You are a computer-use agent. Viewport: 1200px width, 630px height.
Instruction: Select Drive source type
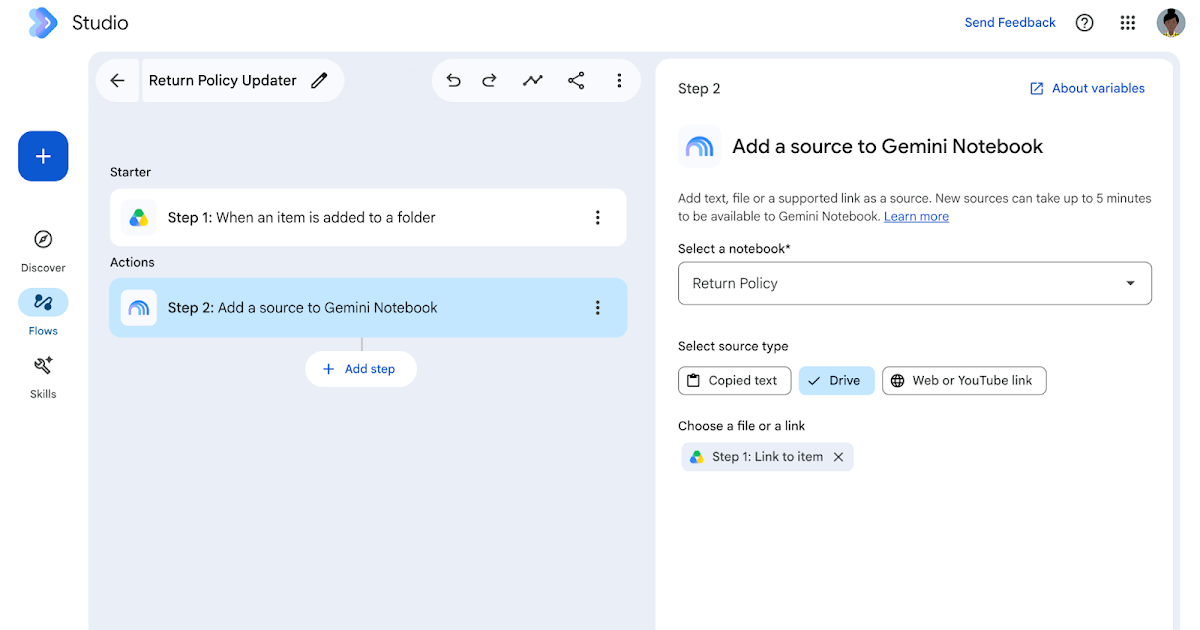(x=836, y=381)
